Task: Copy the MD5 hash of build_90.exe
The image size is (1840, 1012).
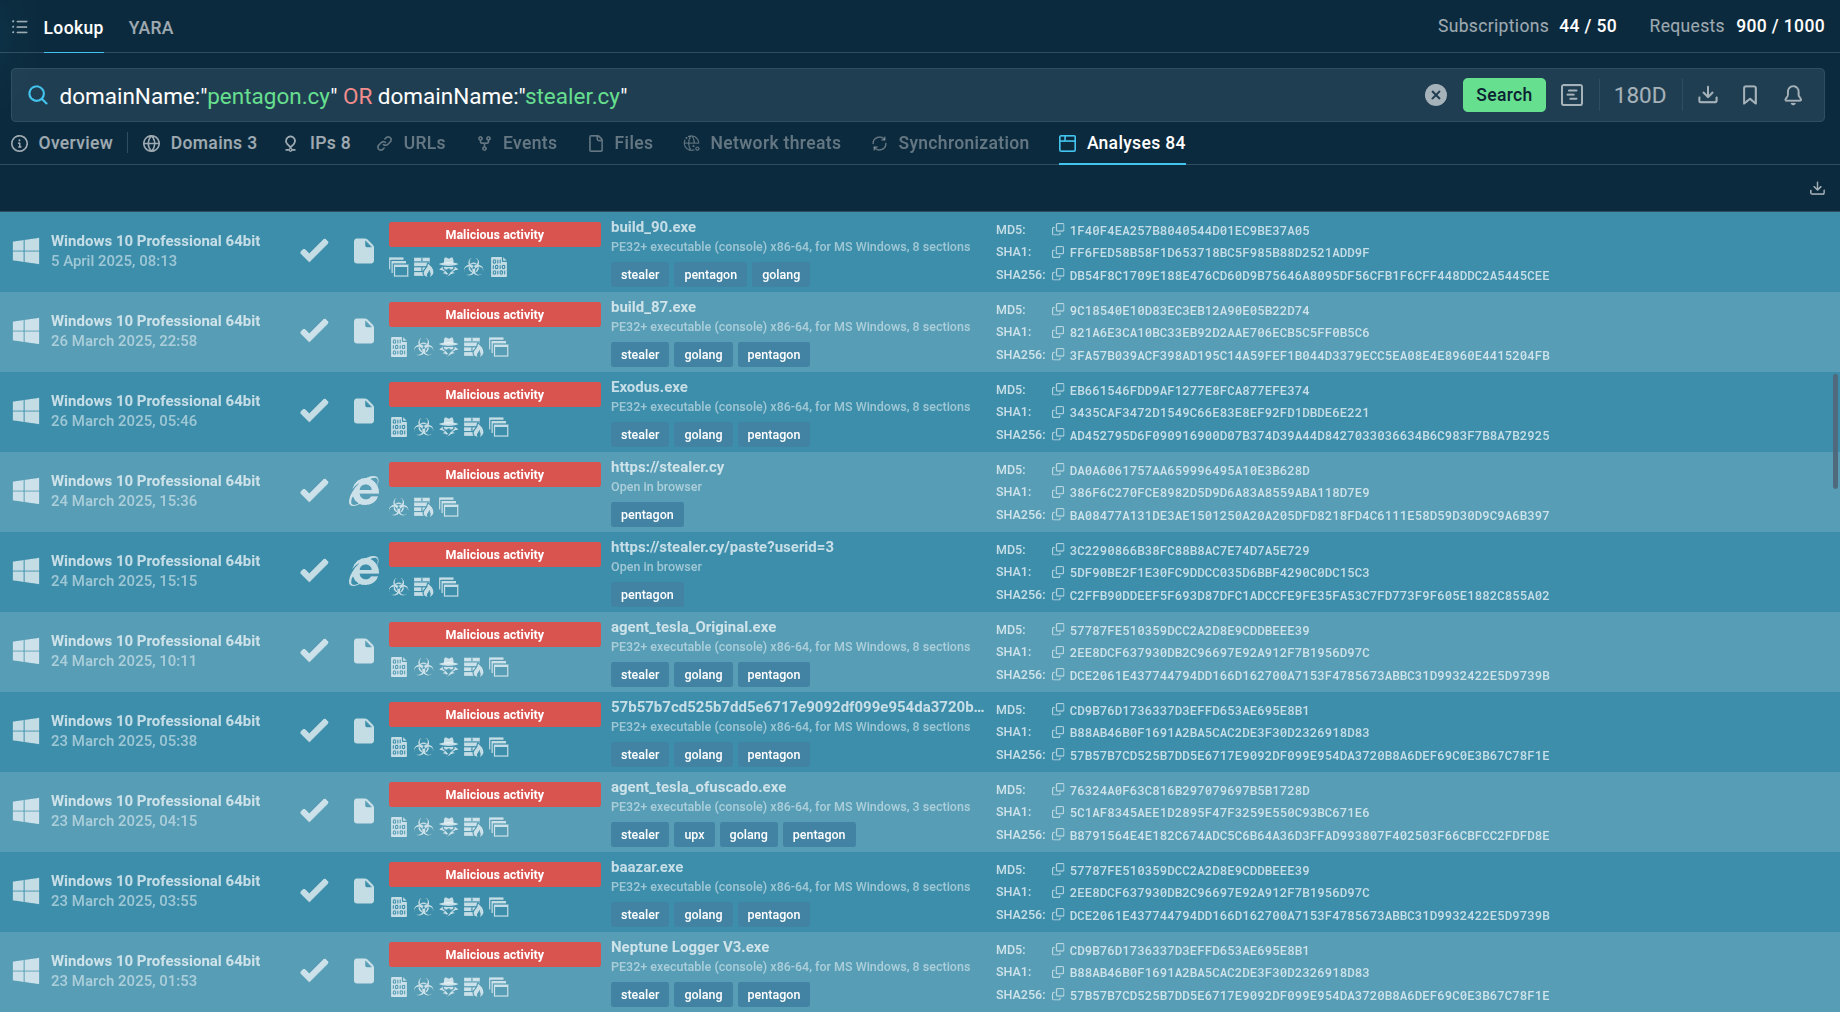Action: 1057,230
